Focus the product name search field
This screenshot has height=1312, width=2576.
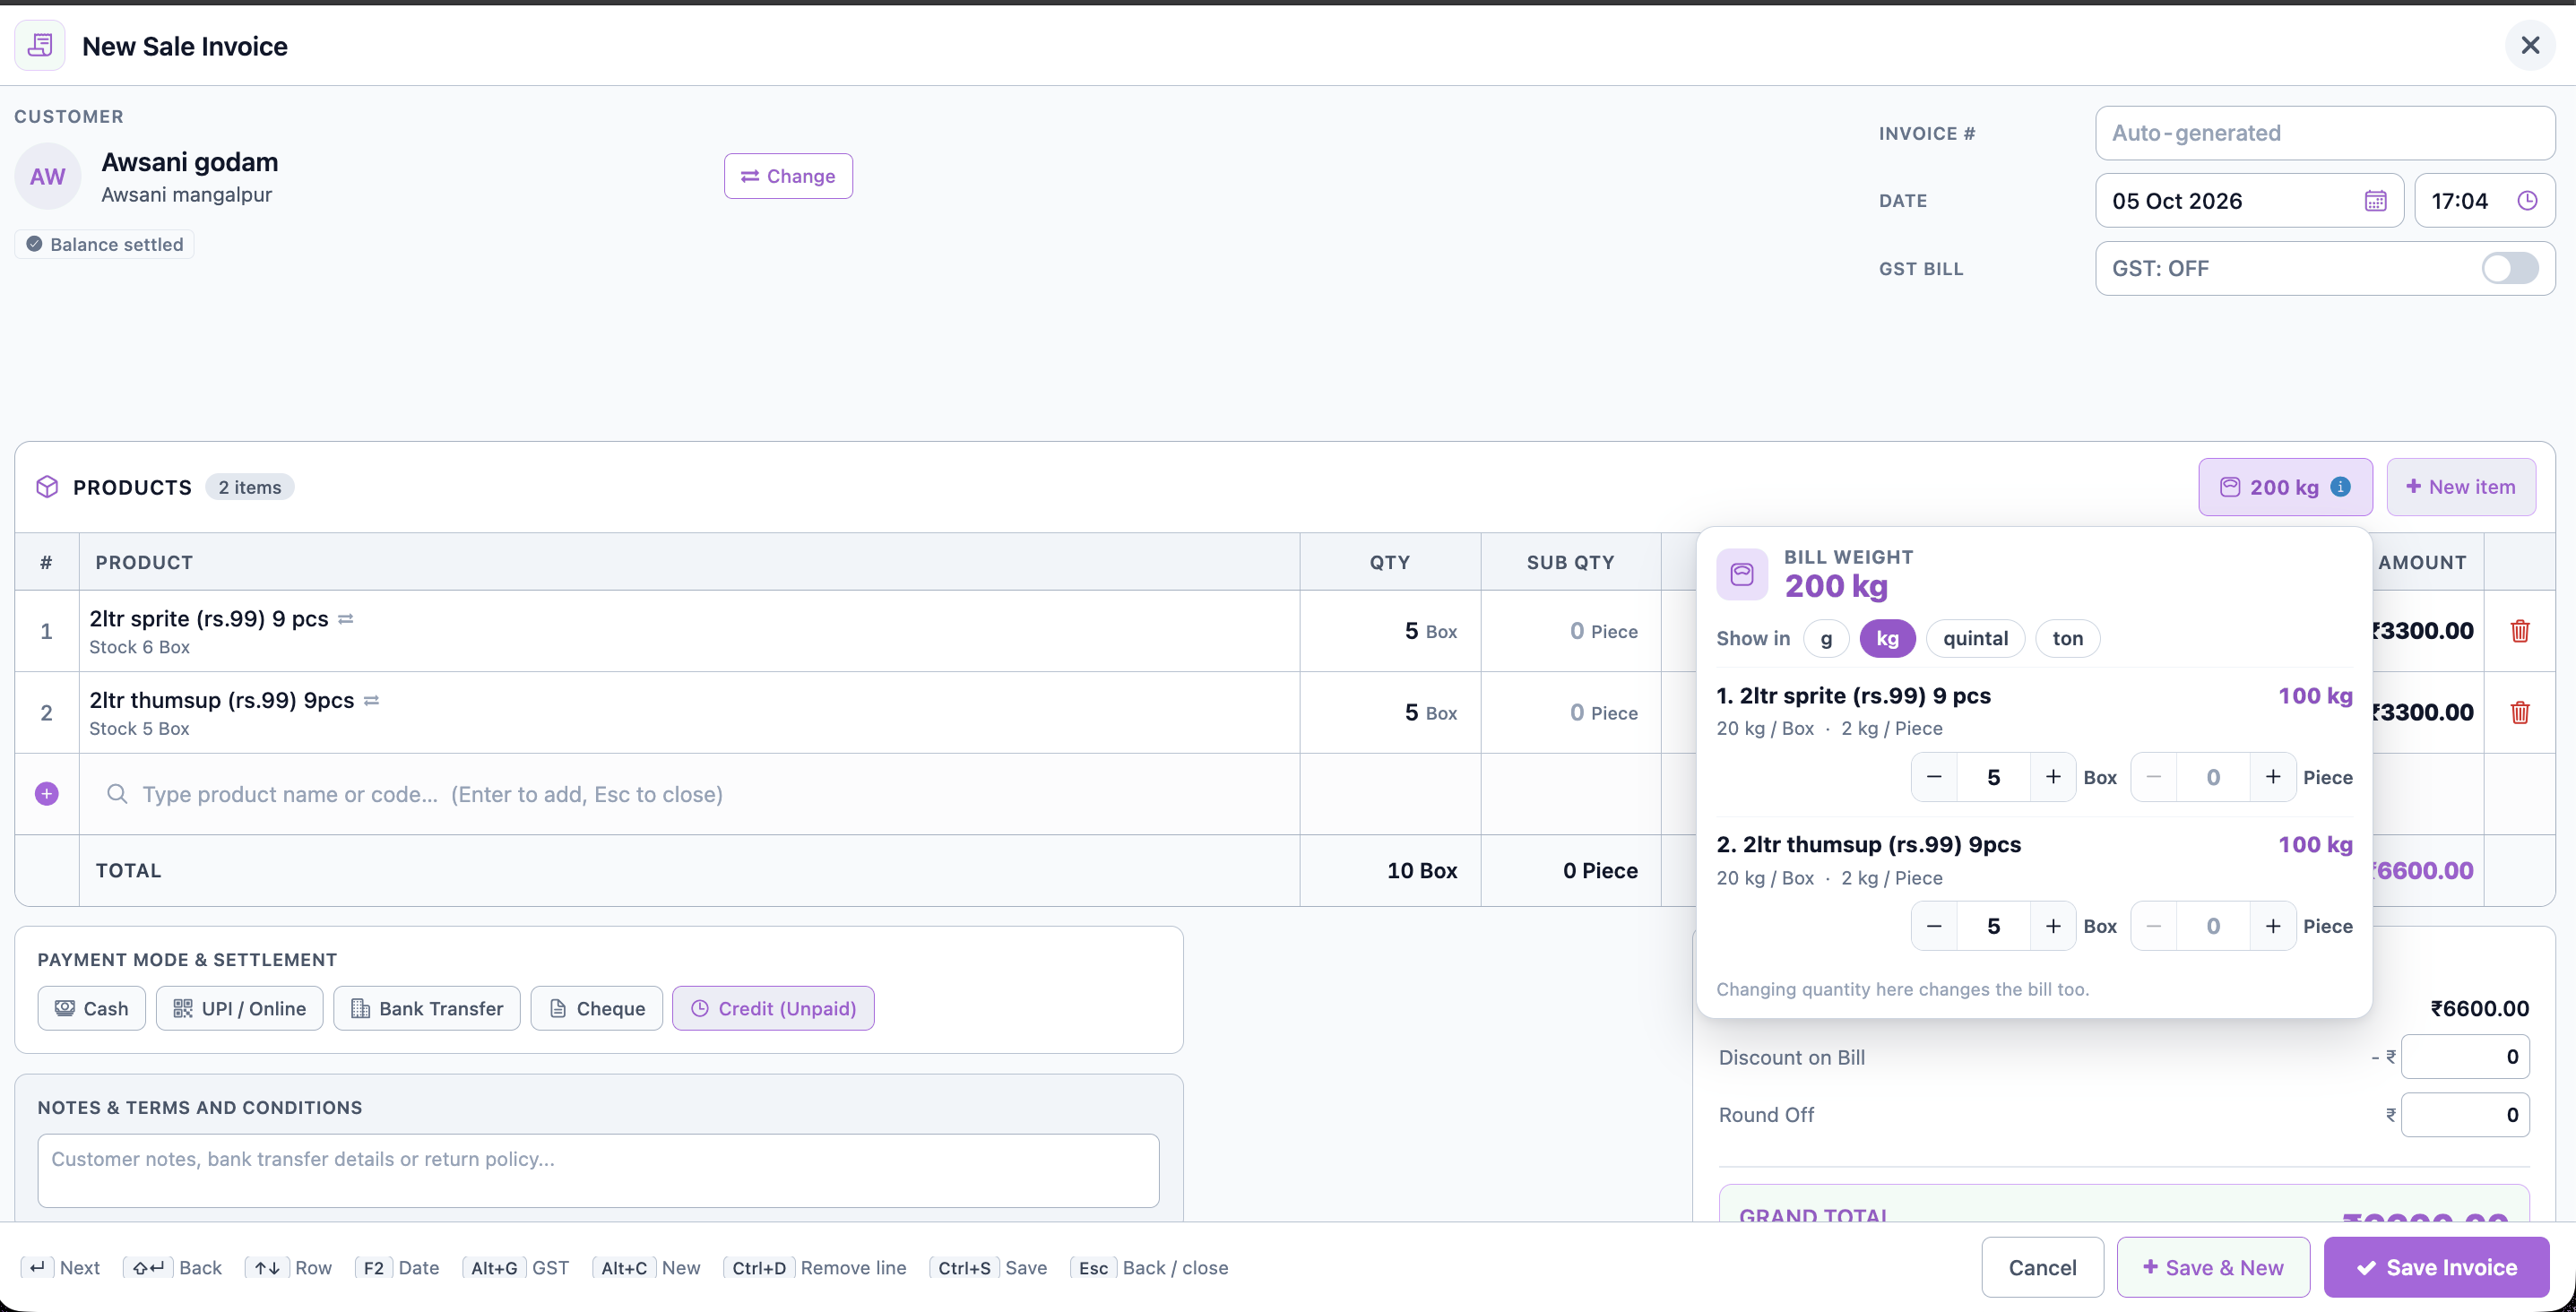click(690, 794)
